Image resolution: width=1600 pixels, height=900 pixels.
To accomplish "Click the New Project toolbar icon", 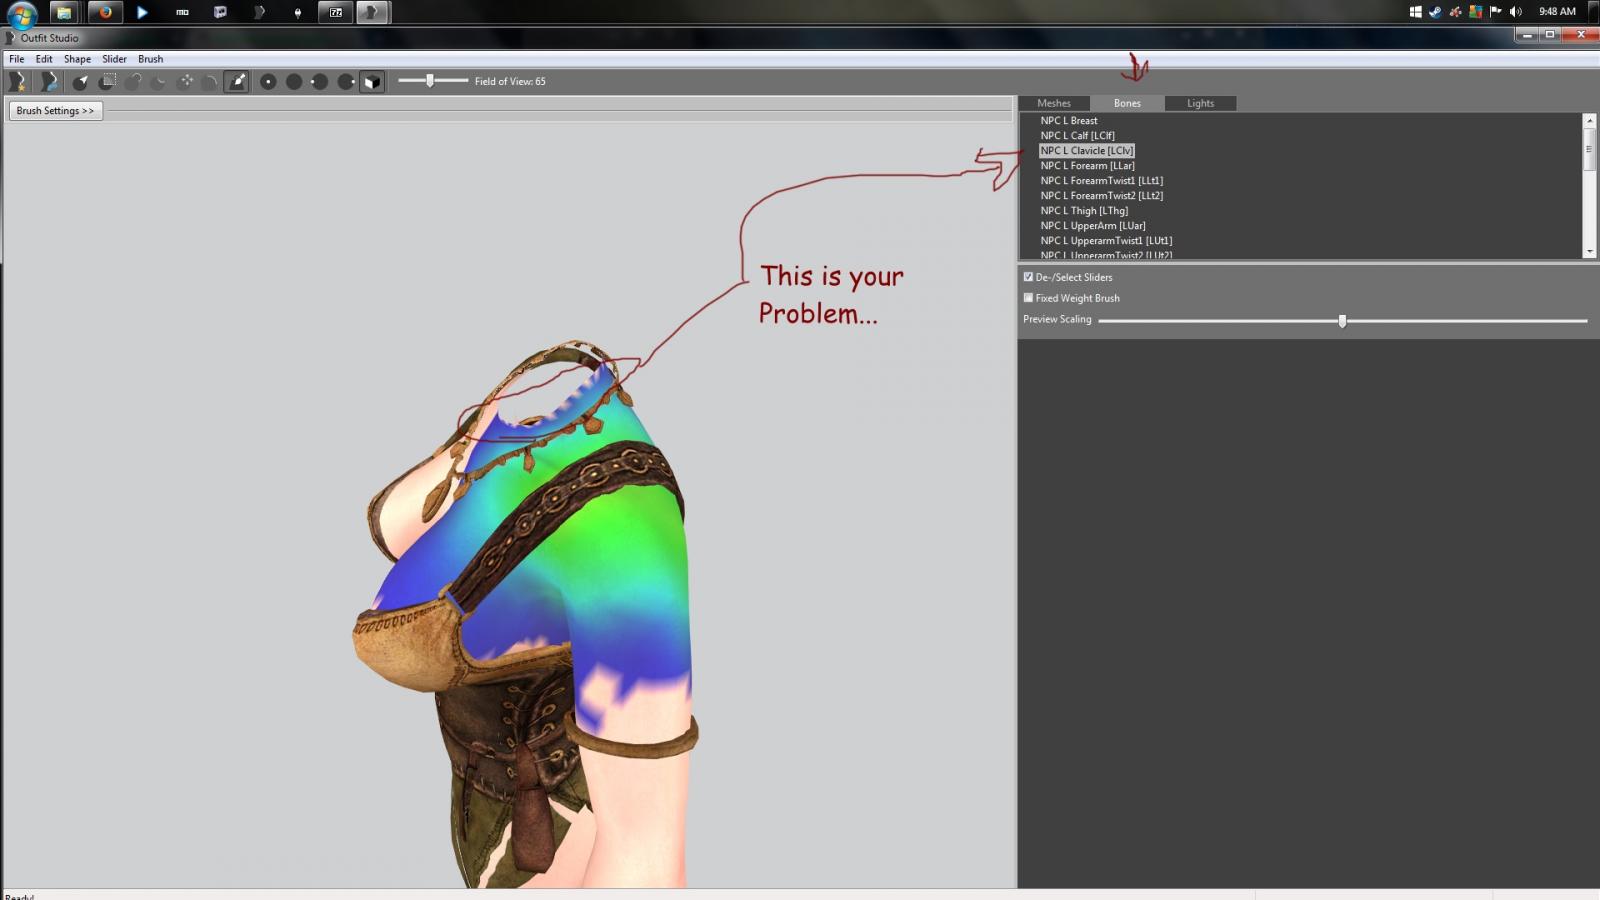I will click(x=18, y=82).
